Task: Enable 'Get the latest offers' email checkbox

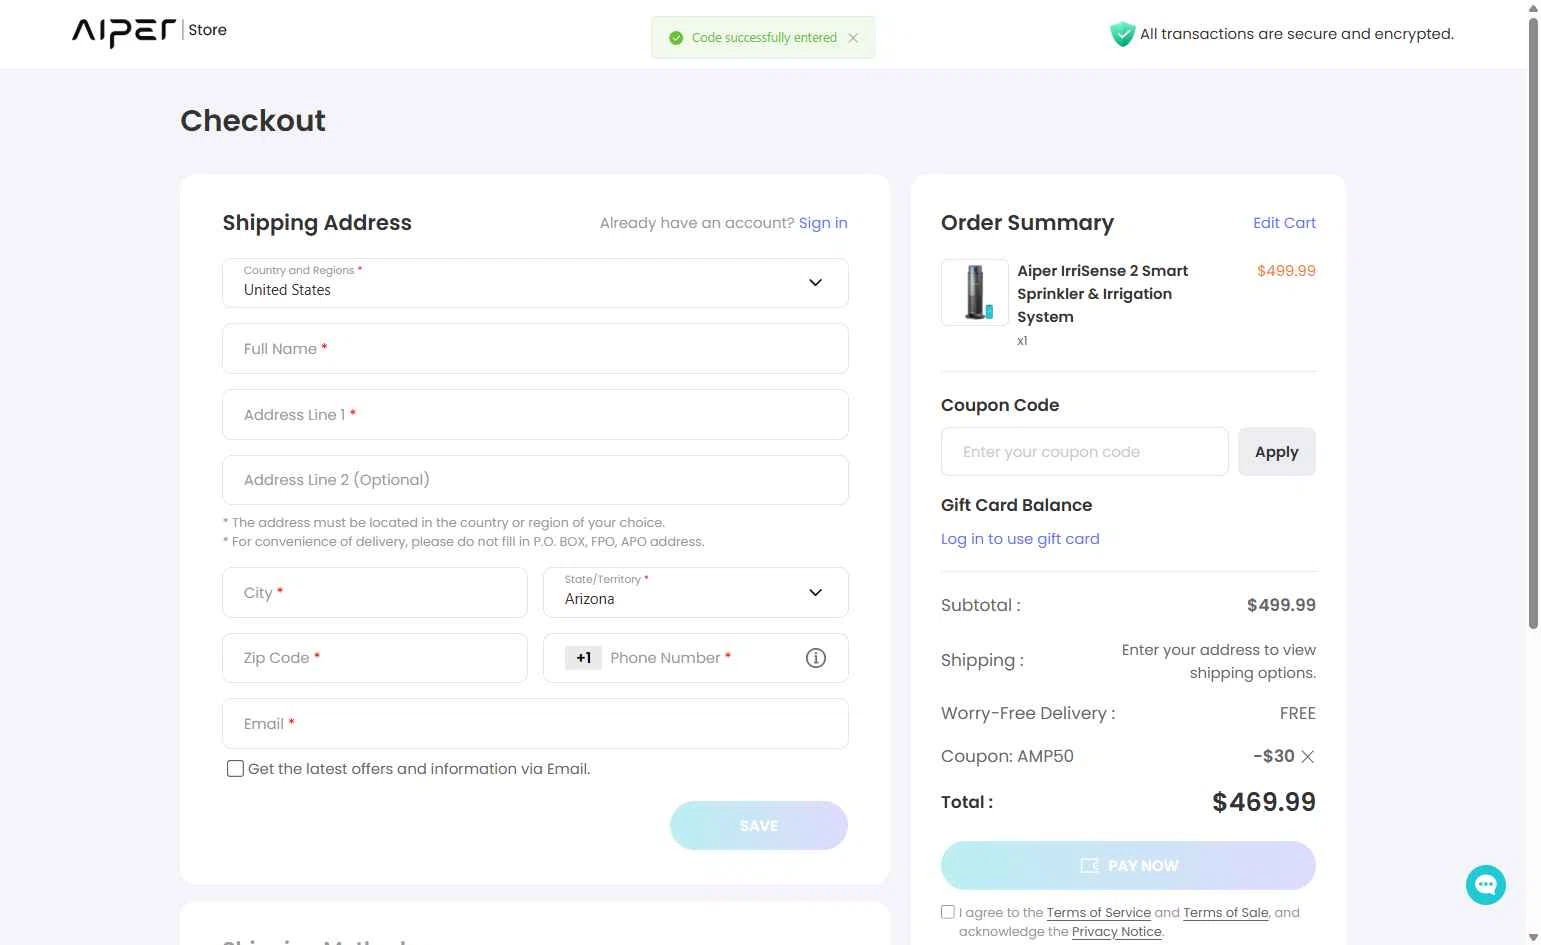Action: 235,769
